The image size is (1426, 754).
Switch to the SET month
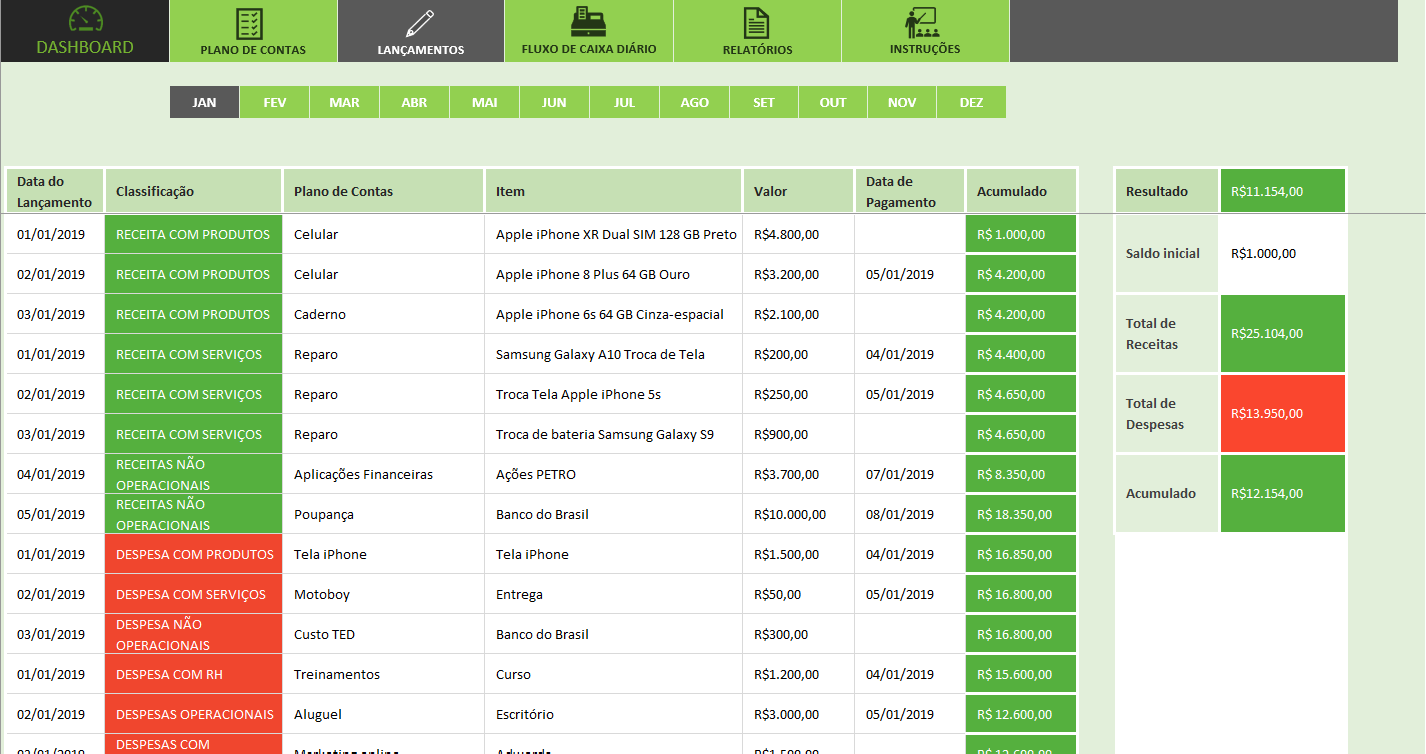(764, 102)
